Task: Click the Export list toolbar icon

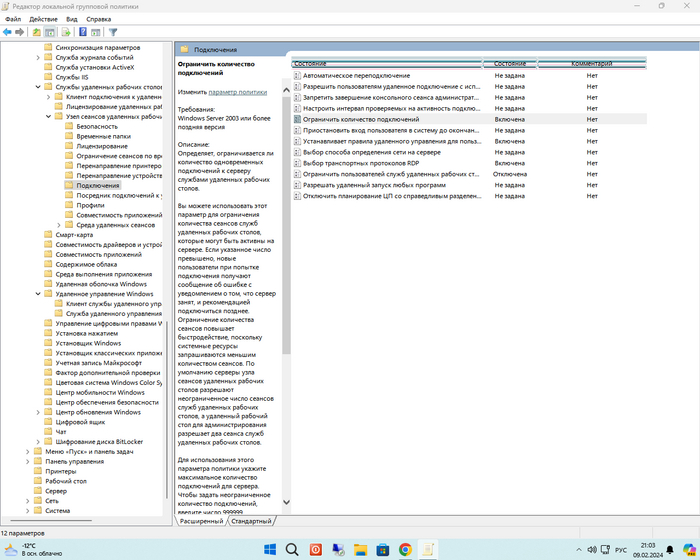Action: point(65,32)
